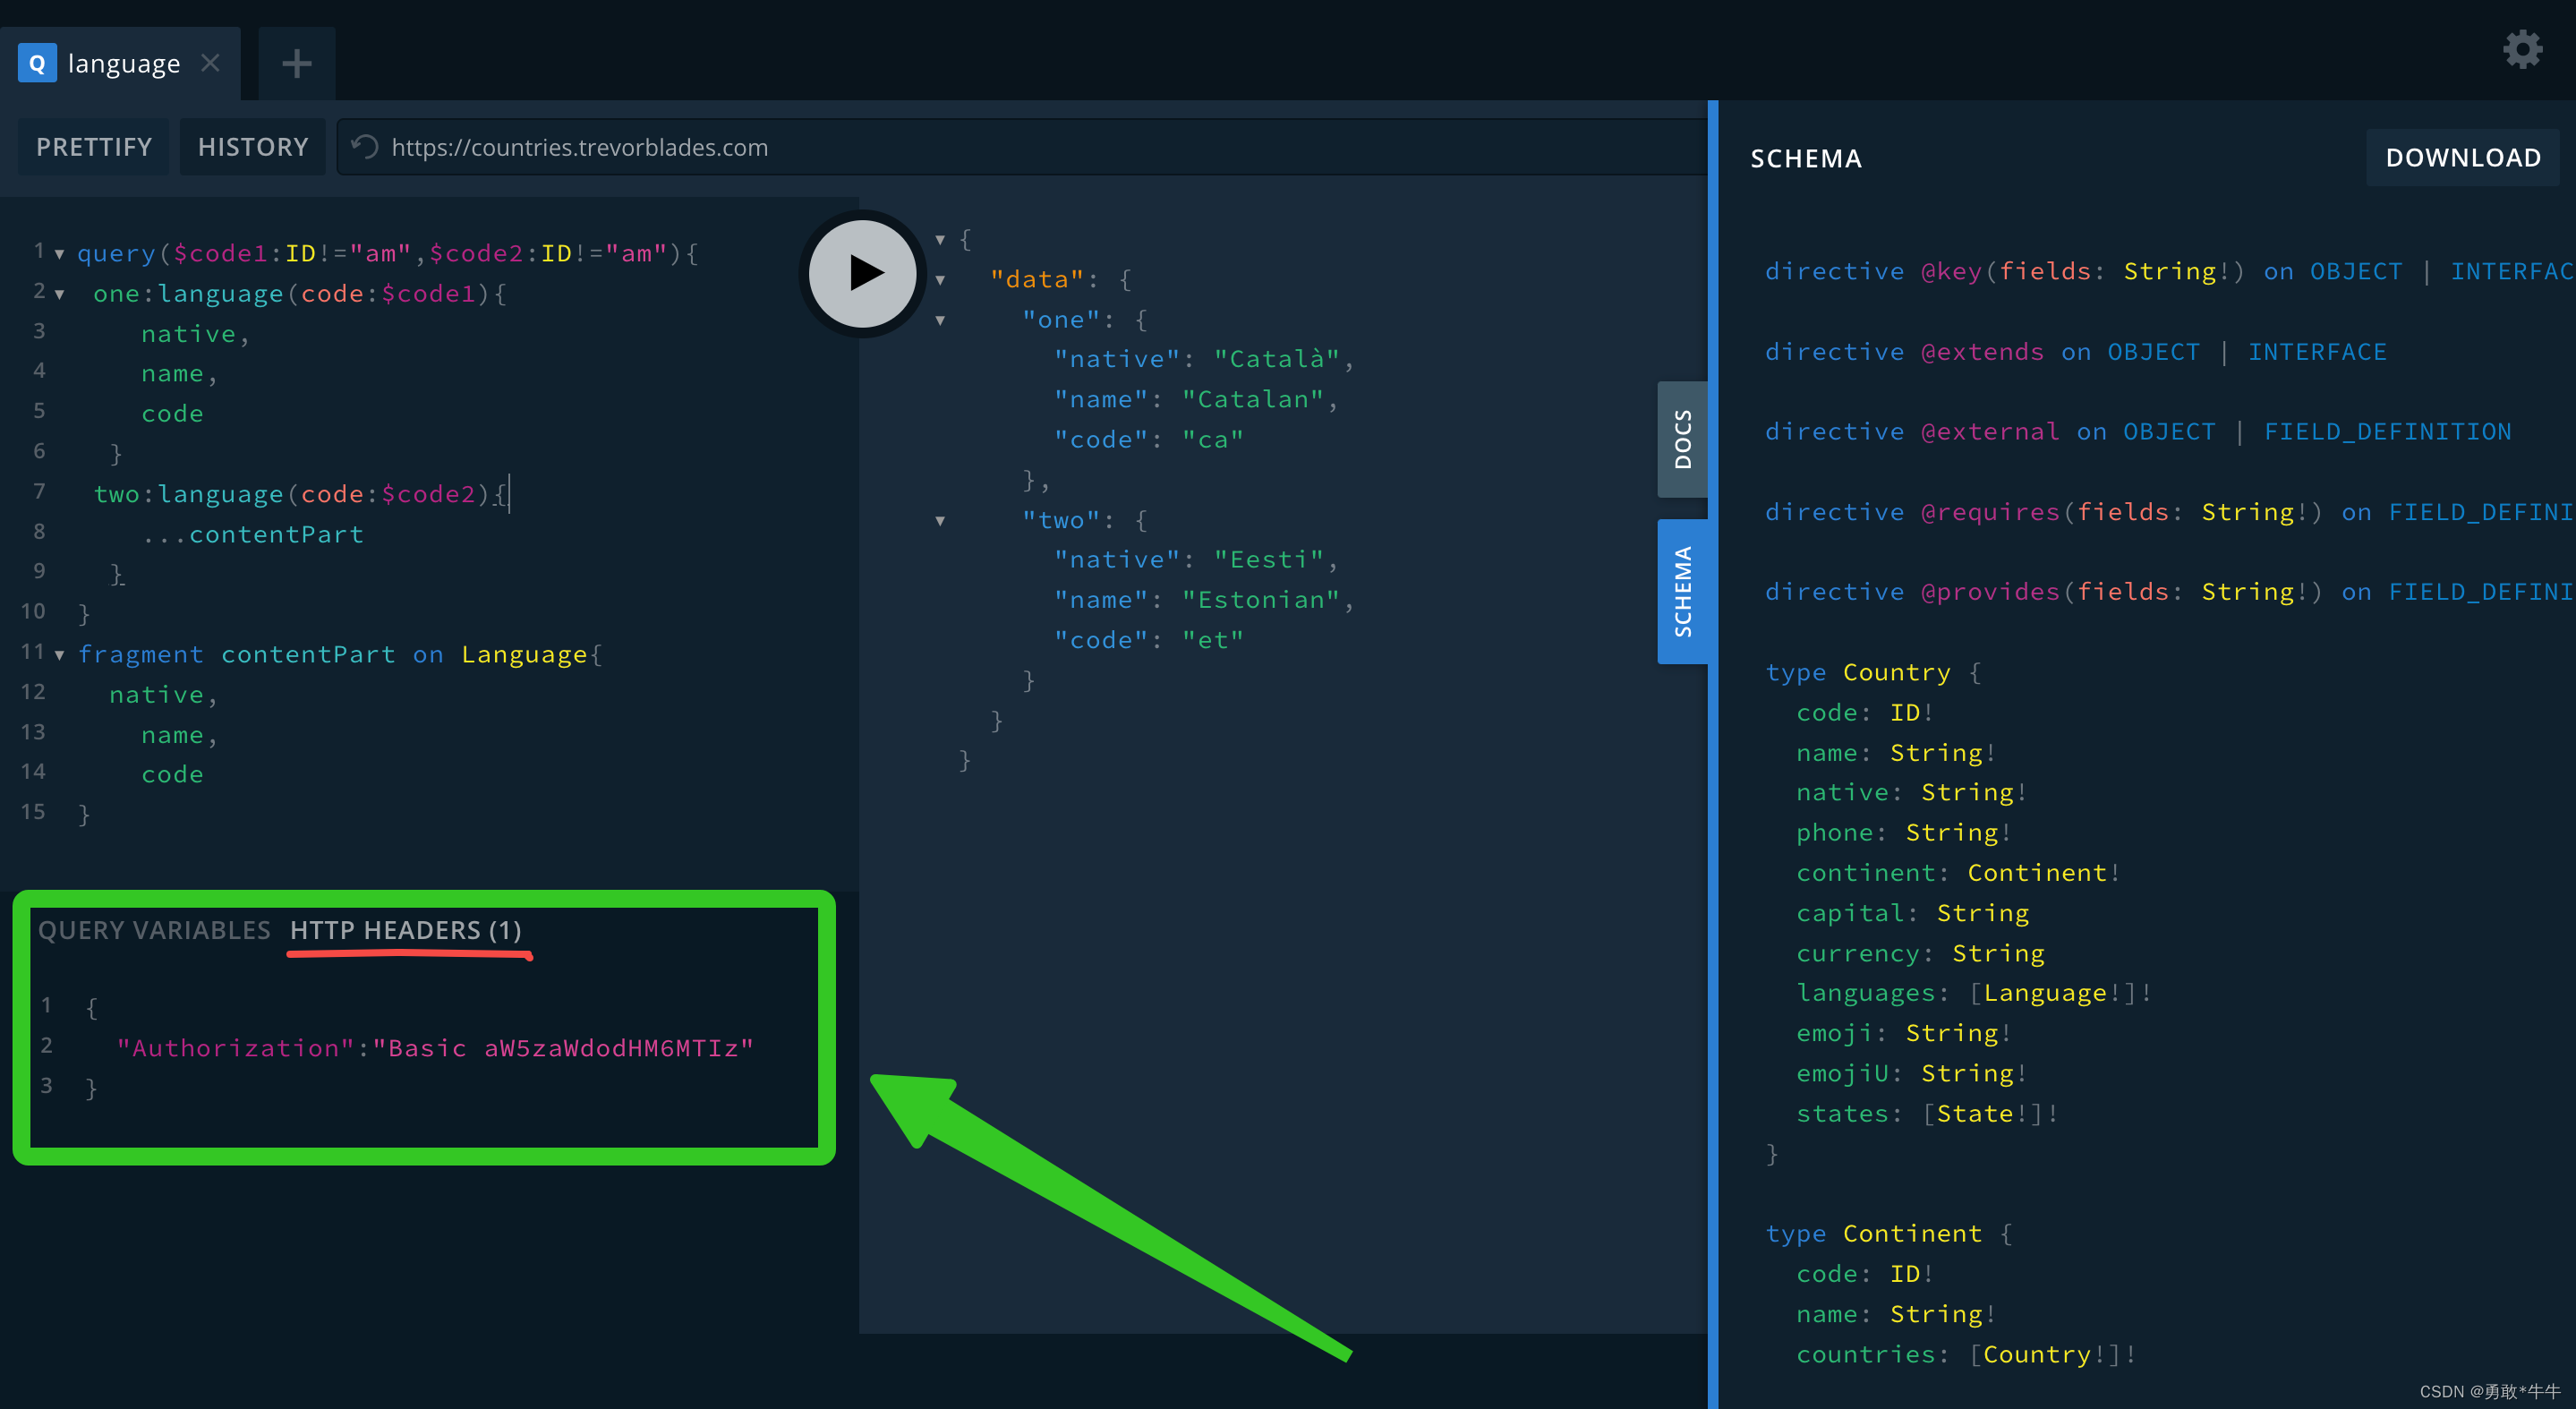Viewport: 2576px width, 1409px height.
Task: Collapse the "two" node in the response
Action: [x=940, y=521]
